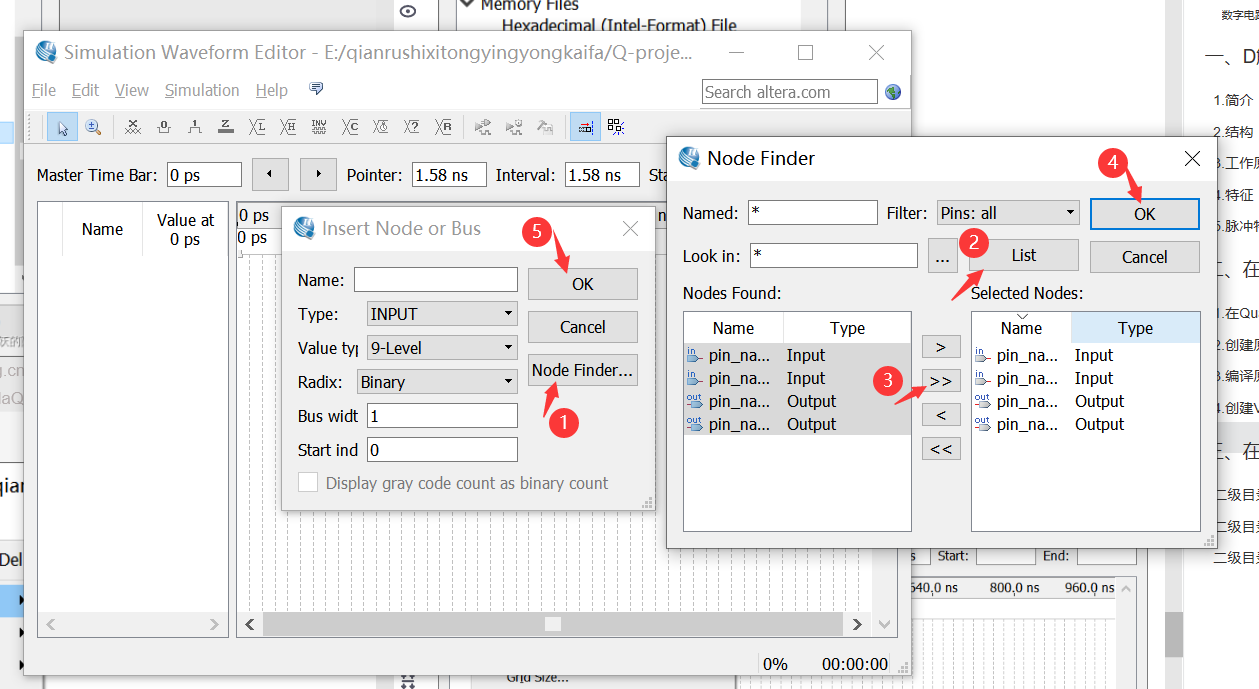Viewport: 1259px width, 689px height.
Task: Apply Forcing Low (0) value
Action: [x=163, y=127]
